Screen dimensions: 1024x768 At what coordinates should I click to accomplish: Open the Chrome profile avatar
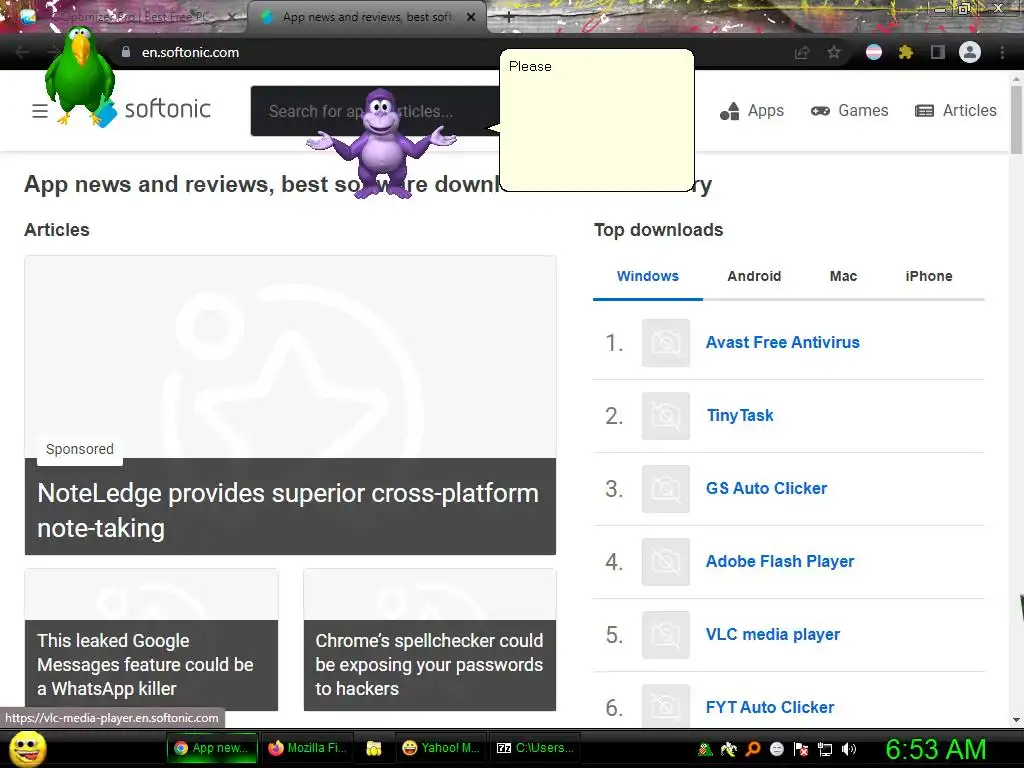[x=970, y=52]
